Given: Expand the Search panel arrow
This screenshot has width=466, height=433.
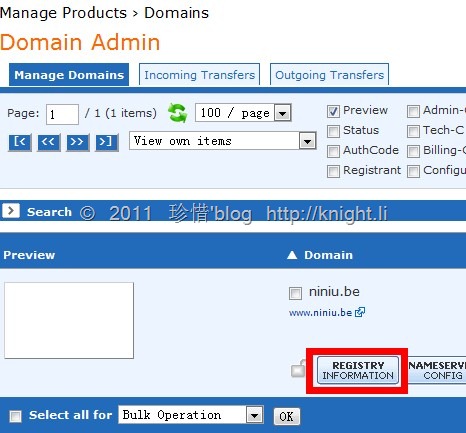Looking at the screenshot, I should [x=11, y=211].
